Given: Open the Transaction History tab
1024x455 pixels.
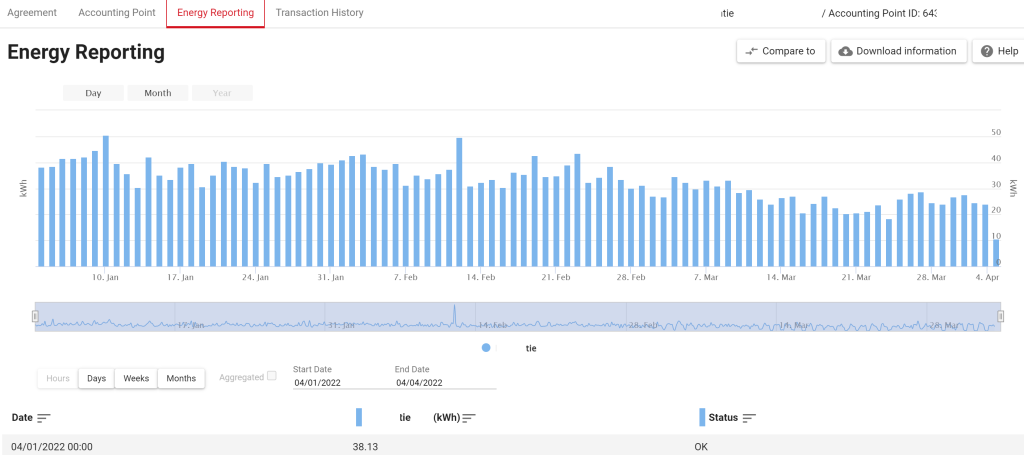Looking at the screenshot, I should point(319,13).
